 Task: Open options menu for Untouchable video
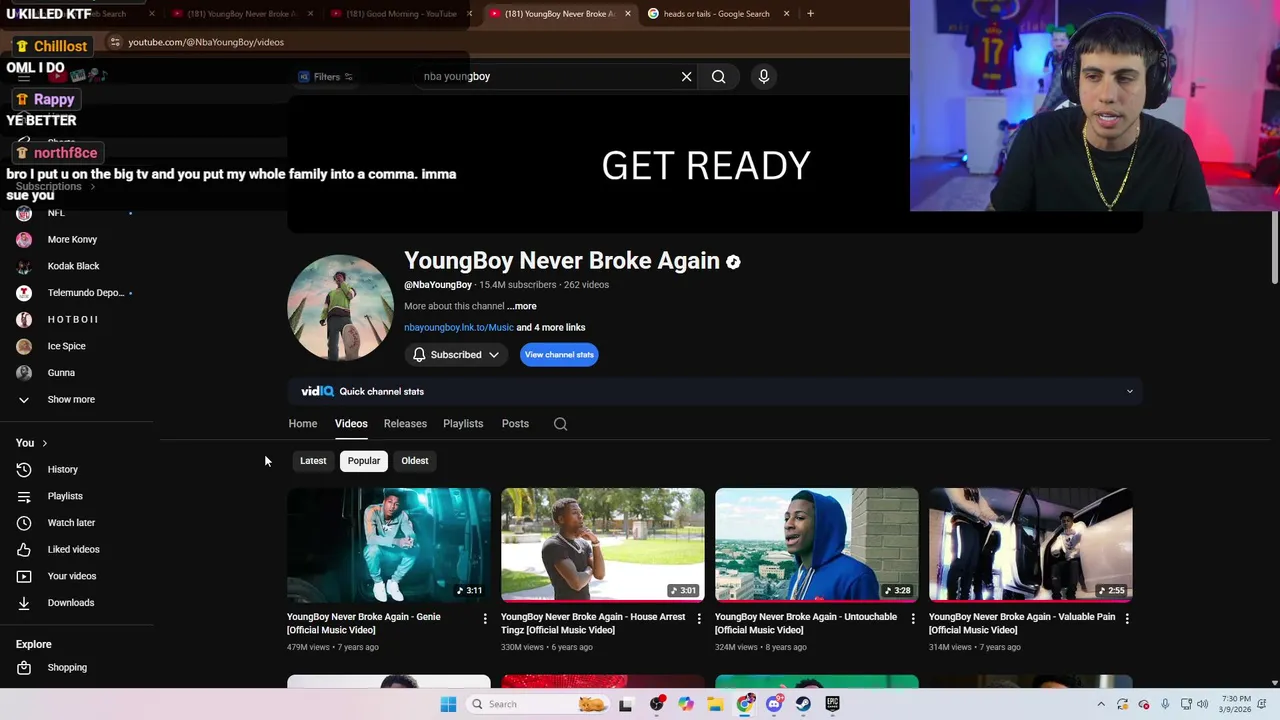tap(913, 619)
